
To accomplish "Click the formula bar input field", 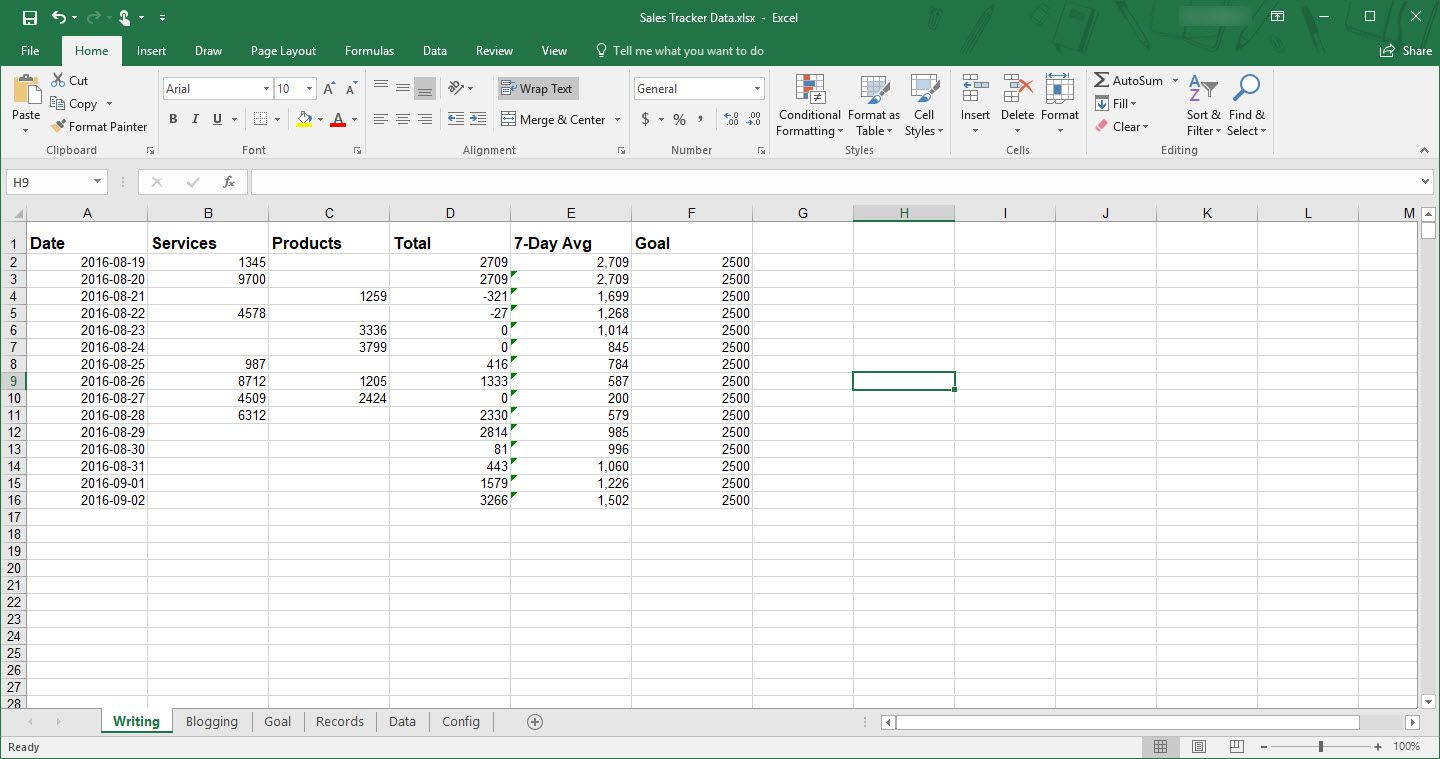I will tap(835, 182).
